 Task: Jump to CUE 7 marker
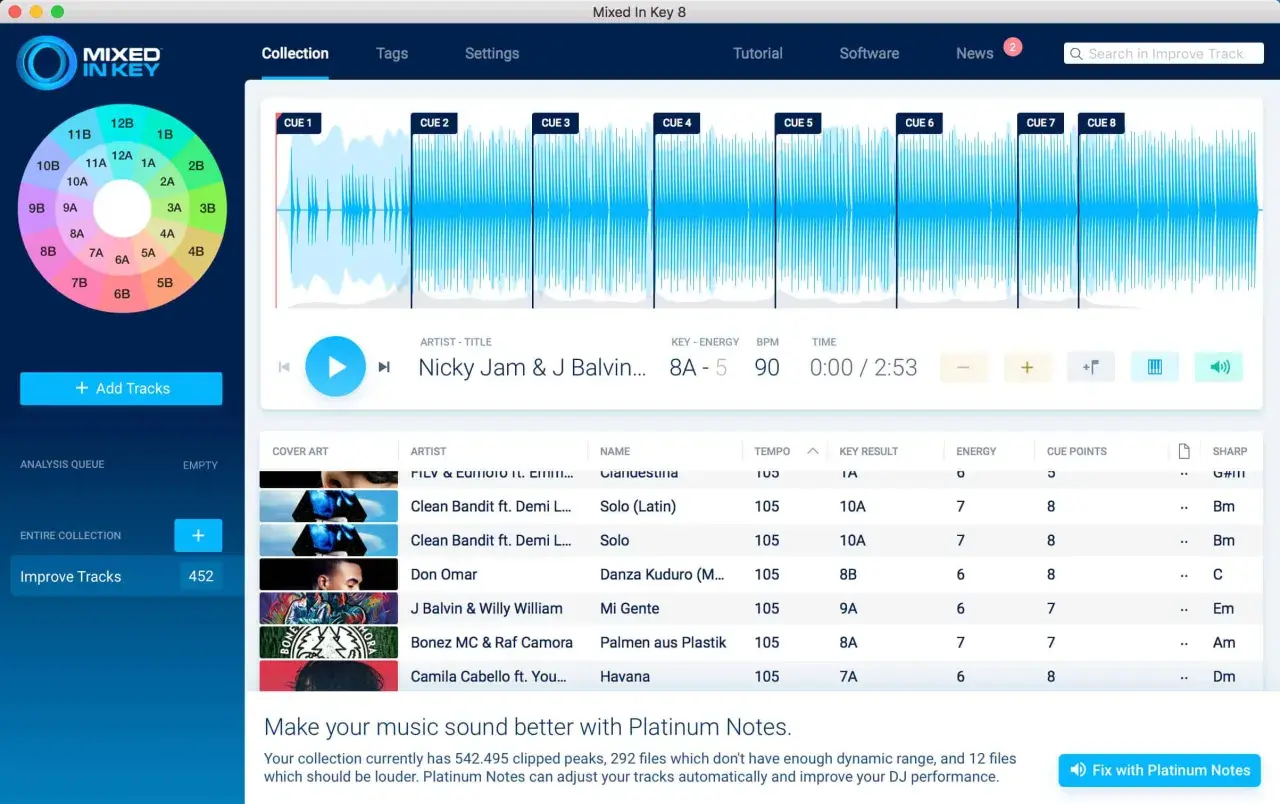[1041, 123]
